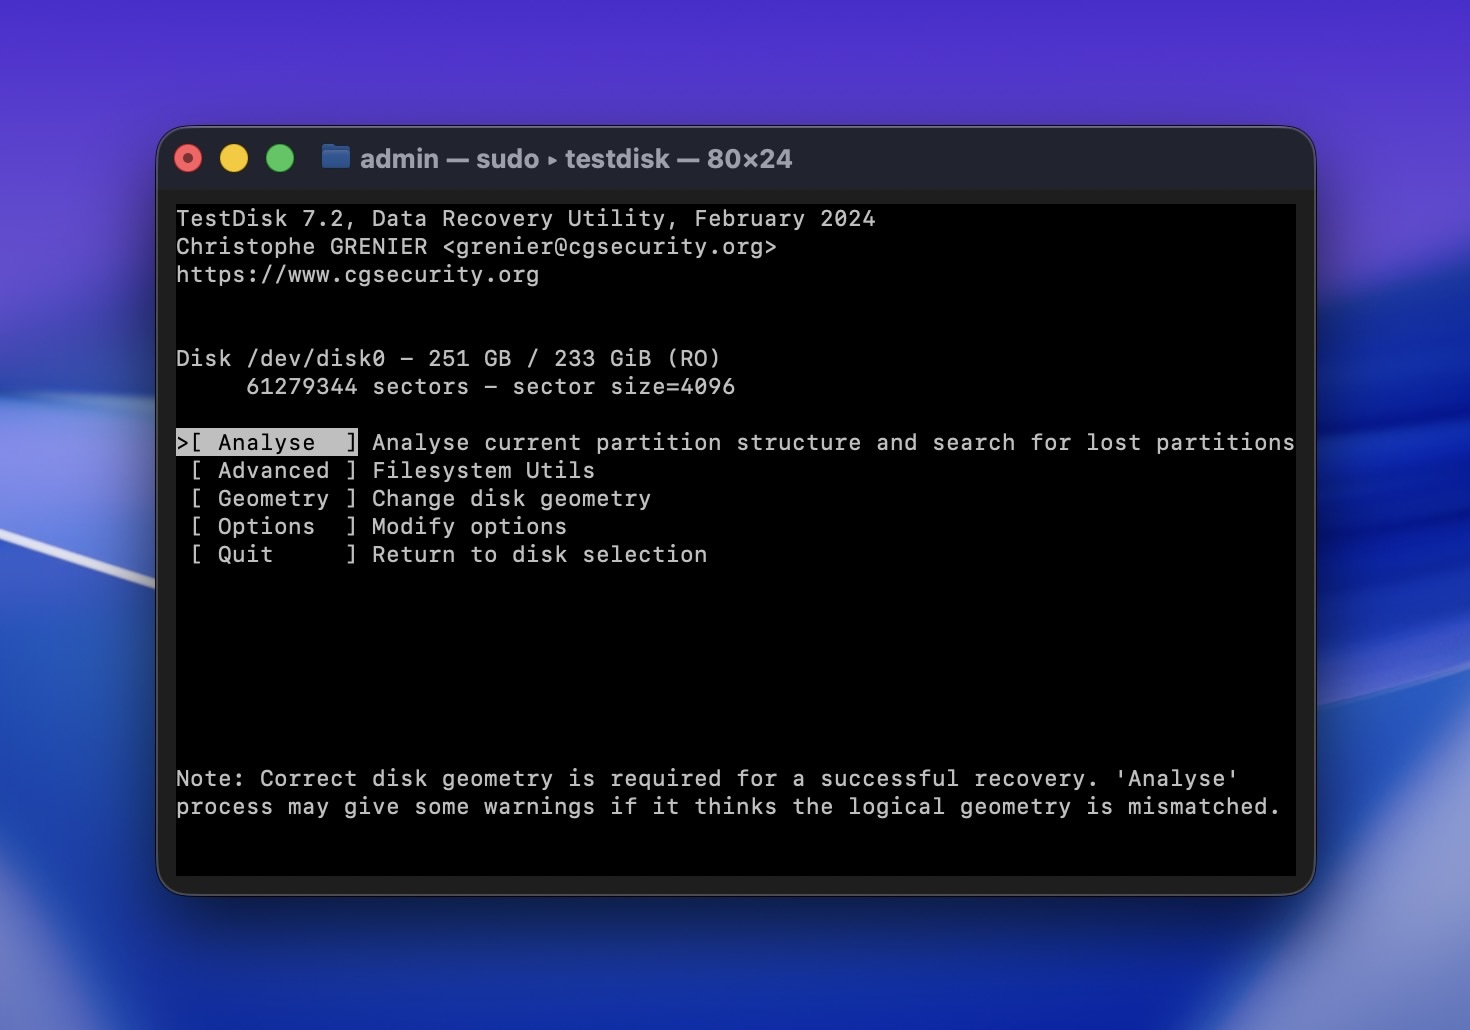The image size is (1470, 1030).
Task: Select the Analyse menu entry
Action: 266,442
